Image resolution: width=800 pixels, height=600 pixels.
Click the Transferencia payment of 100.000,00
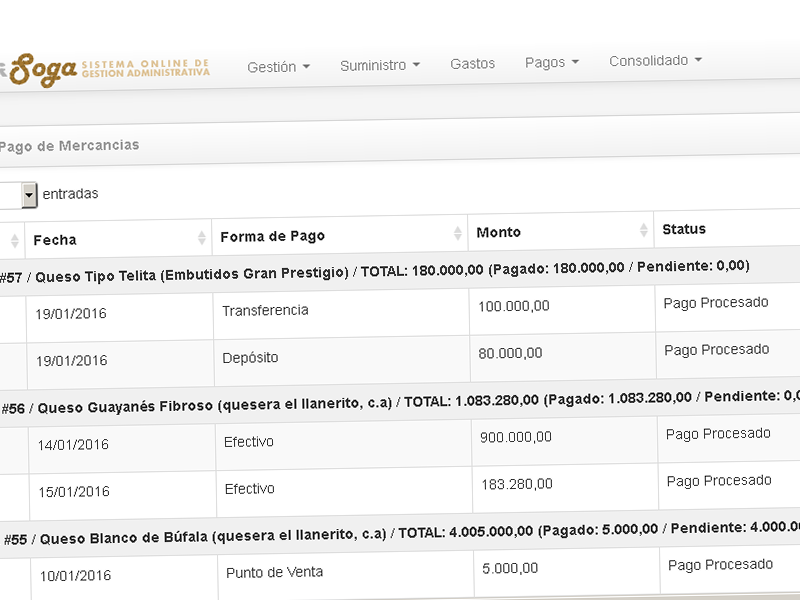(x=265, y=311)
